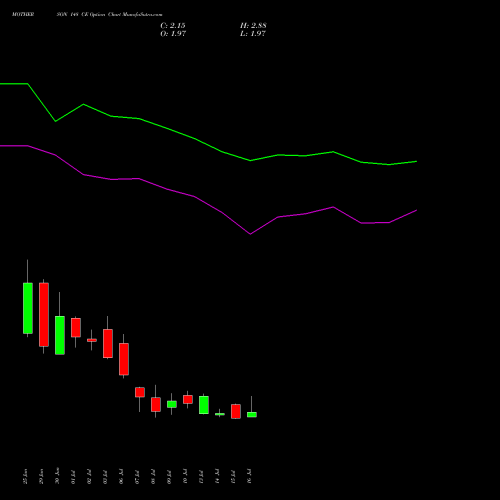Select the red candle above 01 Jul
The width and height of the screenshot is (500, 500).
click(76, 327)
